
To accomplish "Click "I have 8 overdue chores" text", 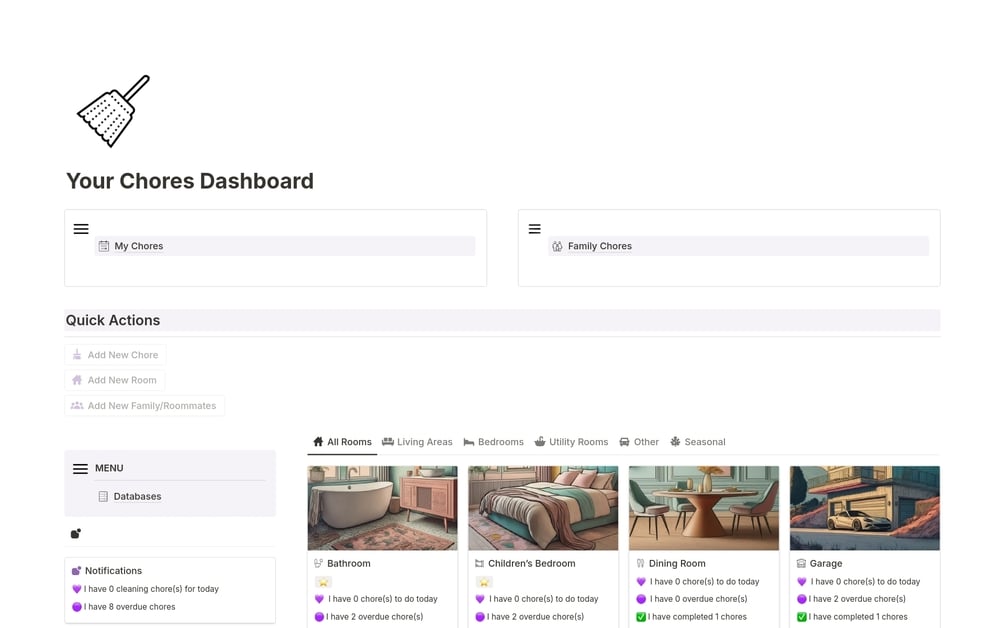I will coord(129,607).
